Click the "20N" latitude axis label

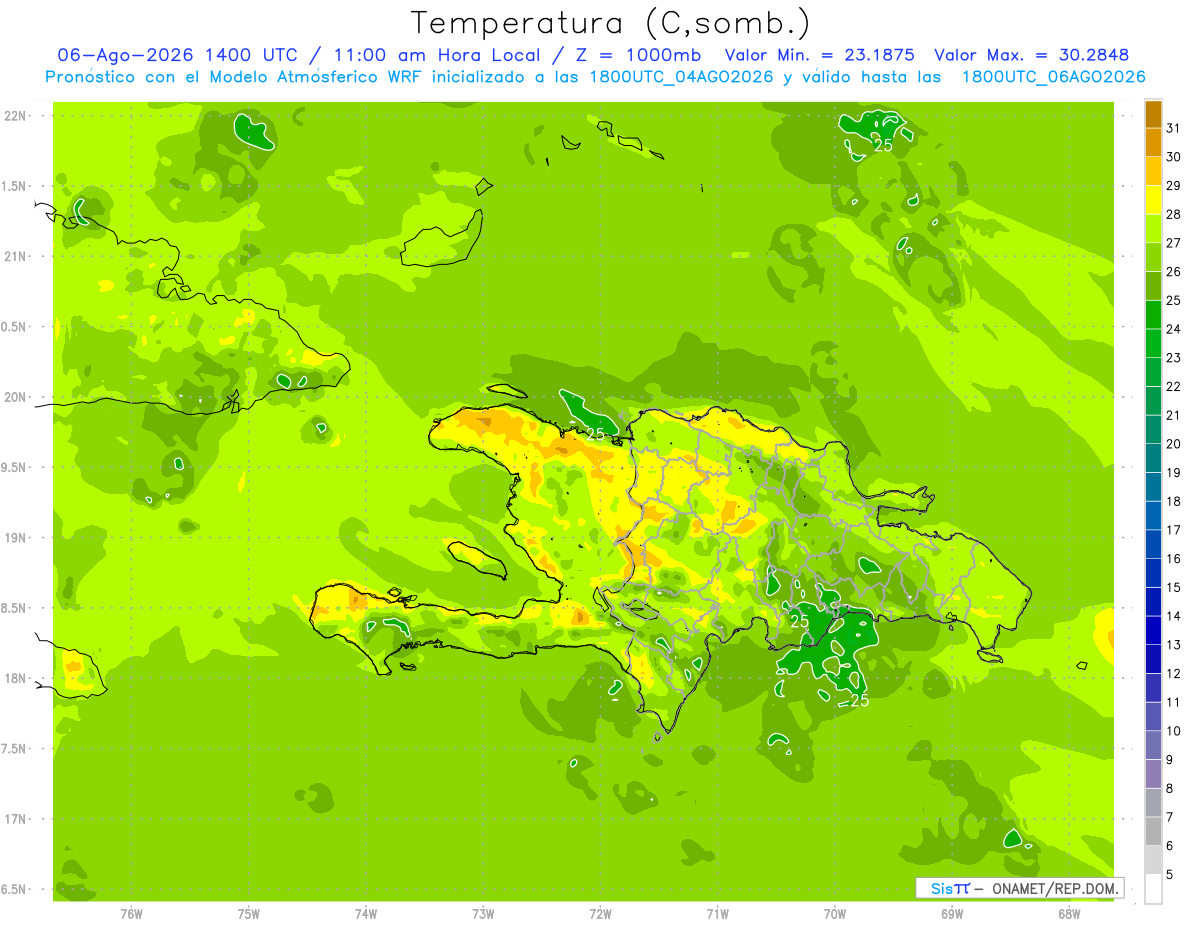[17, 397]
